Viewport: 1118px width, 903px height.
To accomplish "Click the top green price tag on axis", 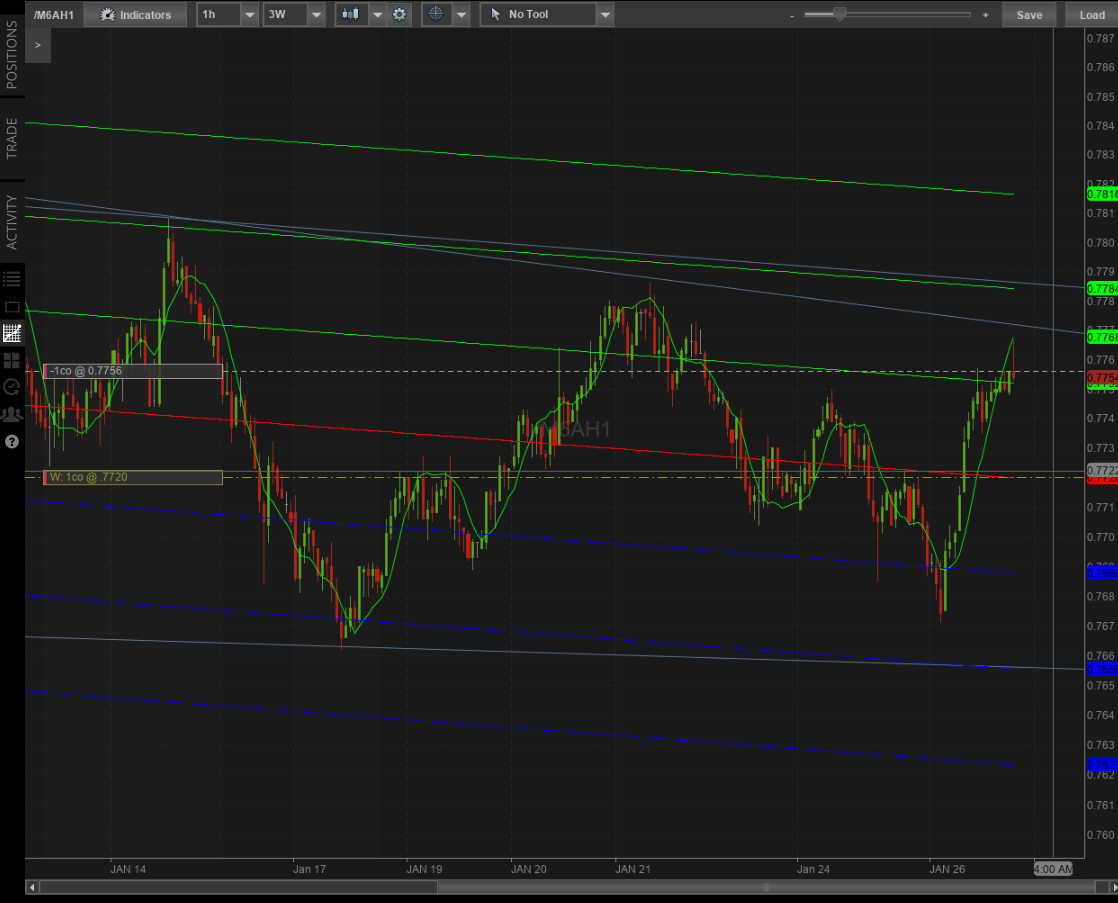I will [1102, 194].
